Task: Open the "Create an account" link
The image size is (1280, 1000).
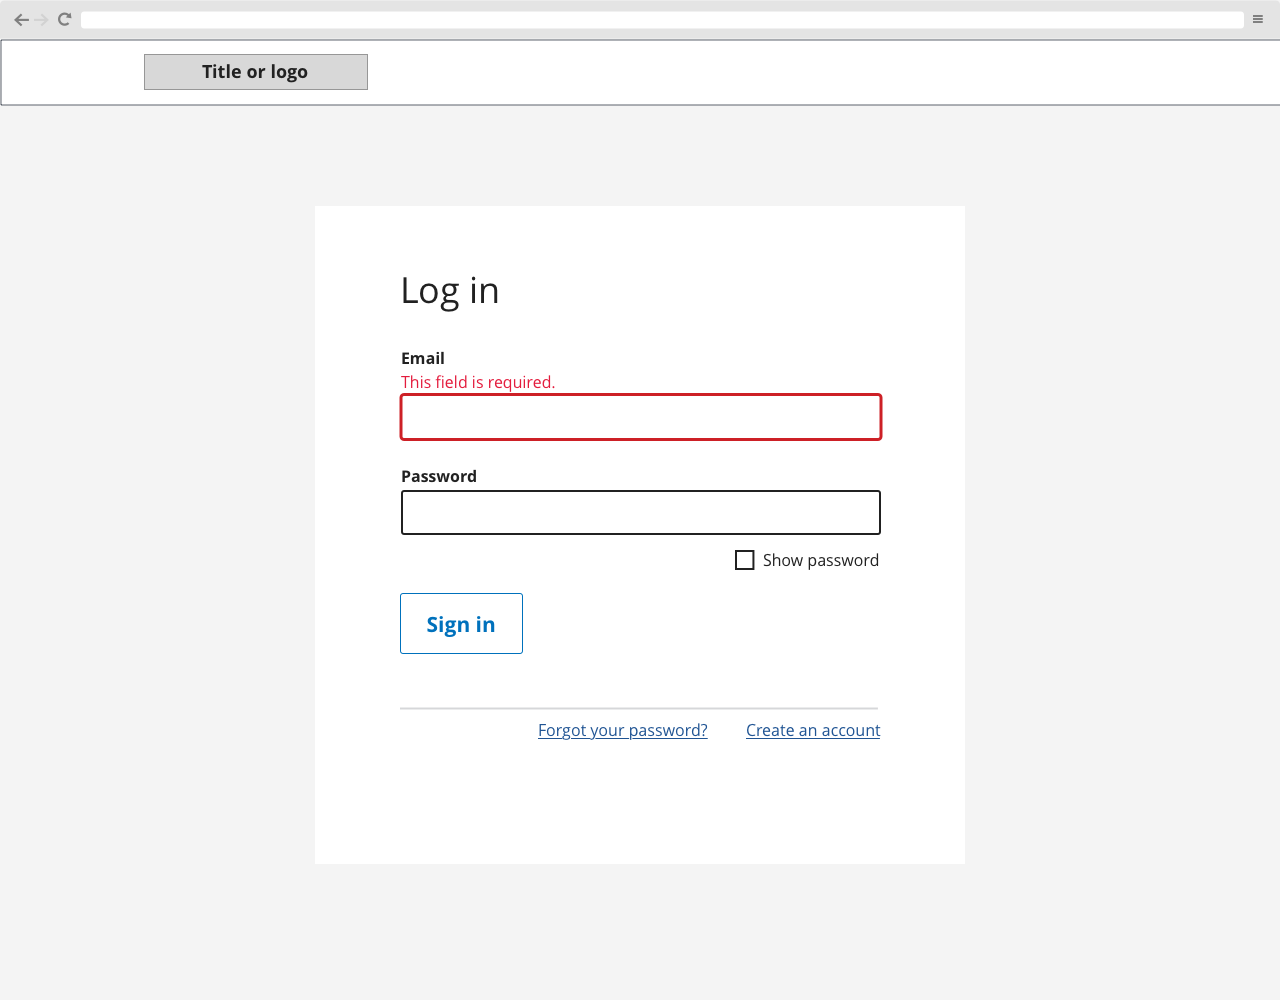Action: pos(813,730)
